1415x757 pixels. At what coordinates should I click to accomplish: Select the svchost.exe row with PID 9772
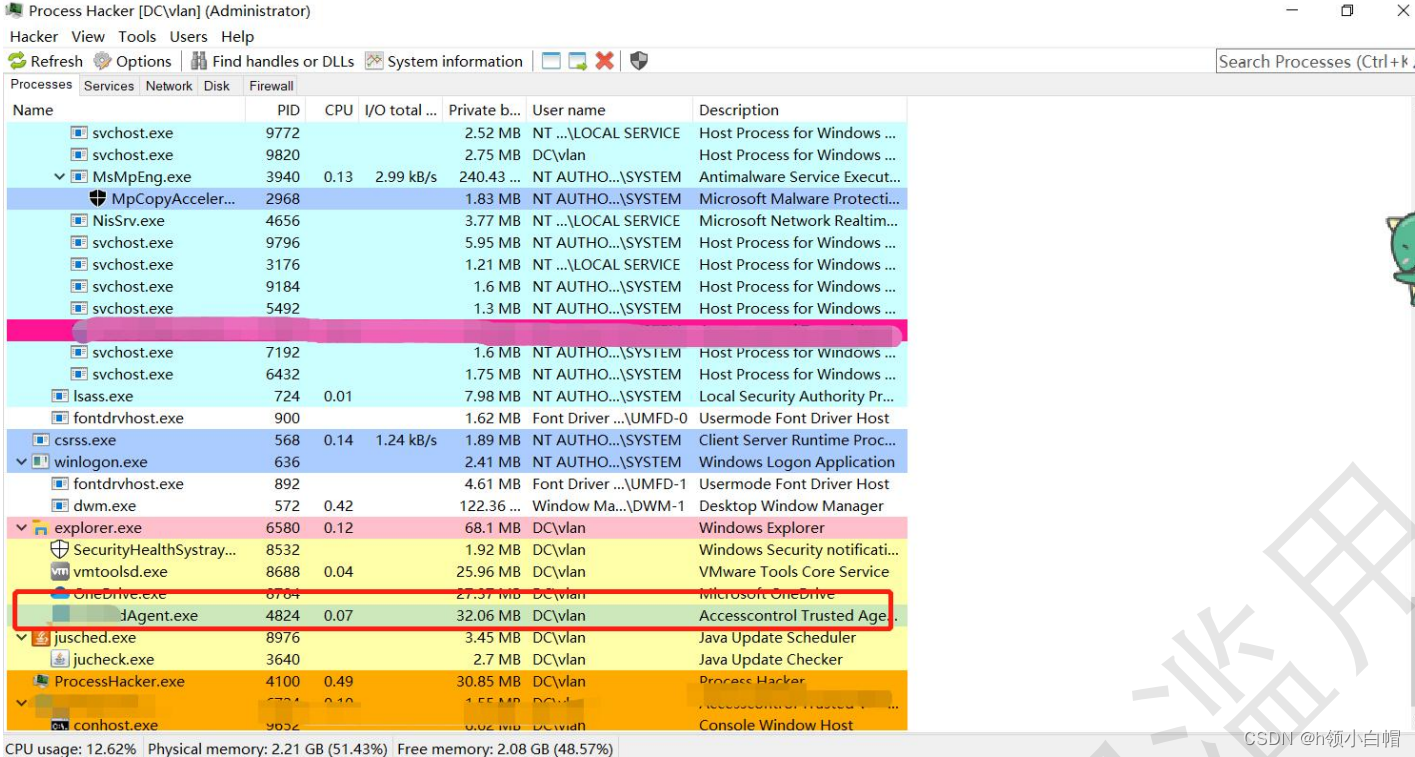click(456, 133)
